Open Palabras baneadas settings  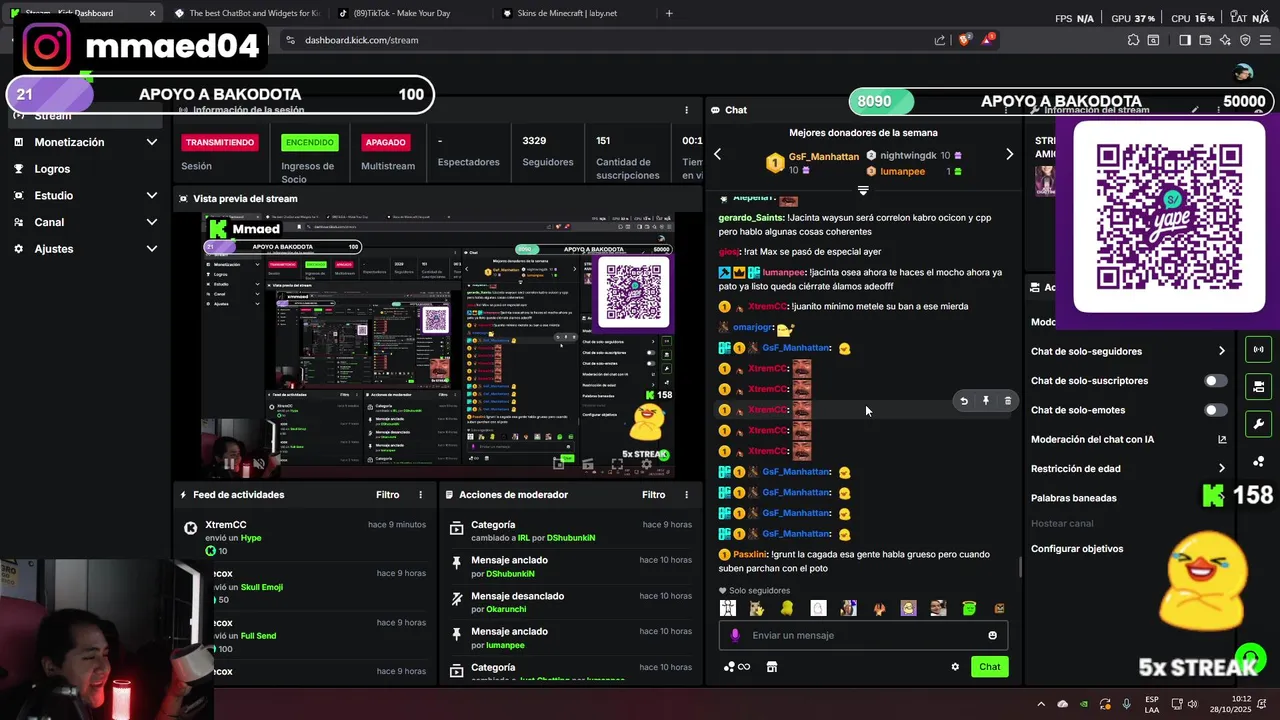pyautogui.click(x=1074, y=498)
